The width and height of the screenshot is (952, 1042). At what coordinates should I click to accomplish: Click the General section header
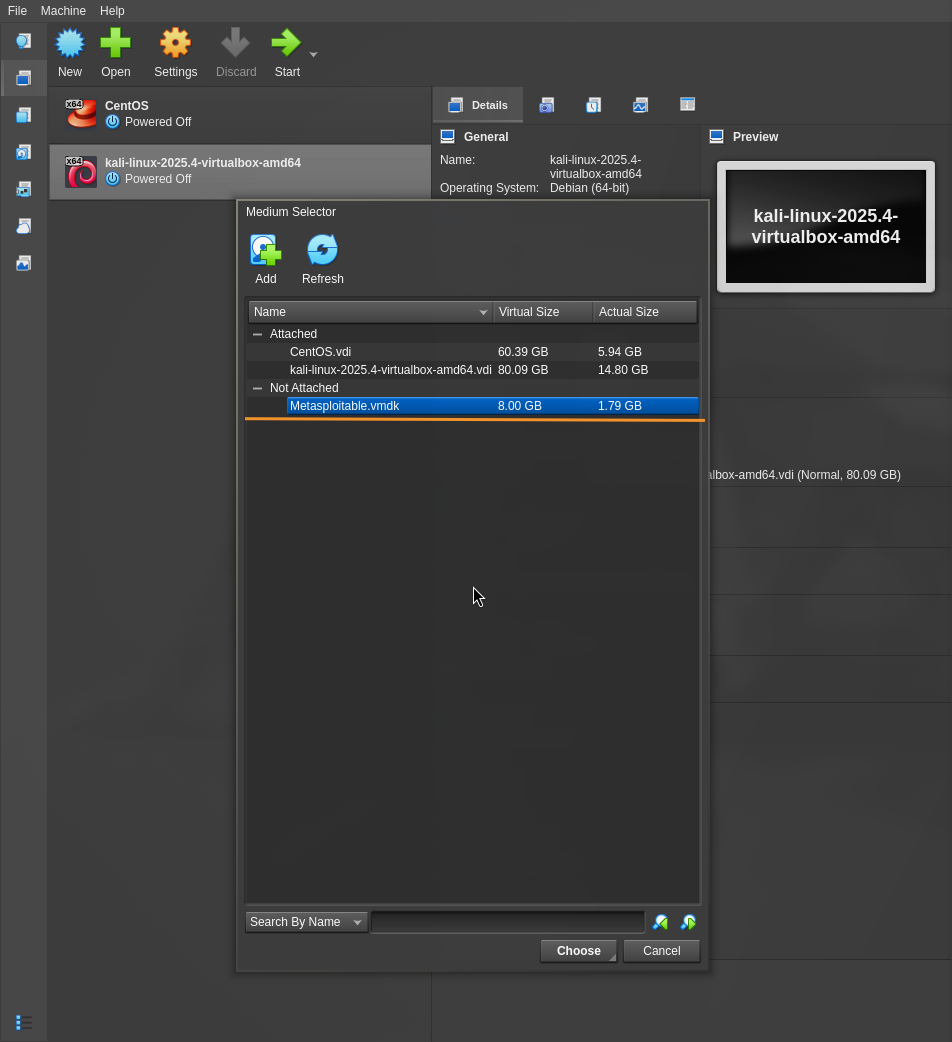pyautogui.click(x=486, y=137)
